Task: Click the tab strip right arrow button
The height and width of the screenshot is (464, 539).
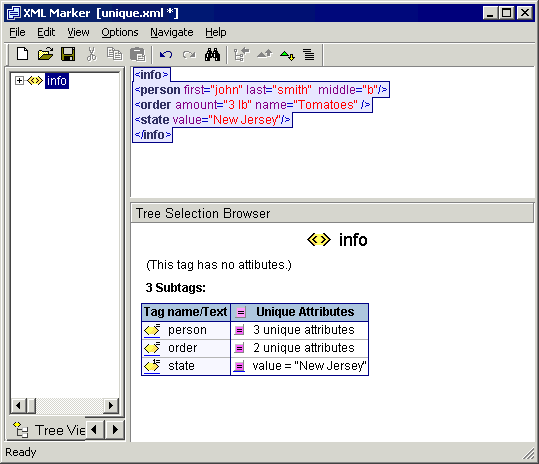Action: point(115,429)
